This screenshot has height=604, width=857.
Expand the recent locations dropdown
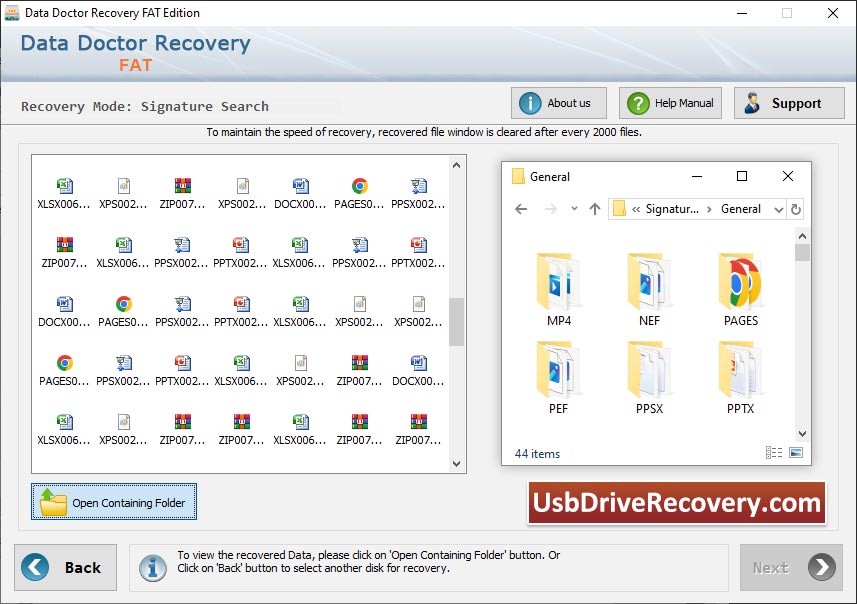[574, 209]
